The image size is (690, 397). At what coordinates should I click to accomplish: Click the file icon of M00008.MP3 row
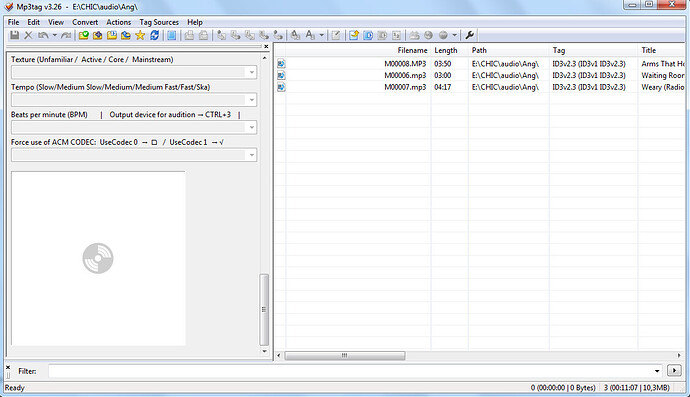pos(281,64)
